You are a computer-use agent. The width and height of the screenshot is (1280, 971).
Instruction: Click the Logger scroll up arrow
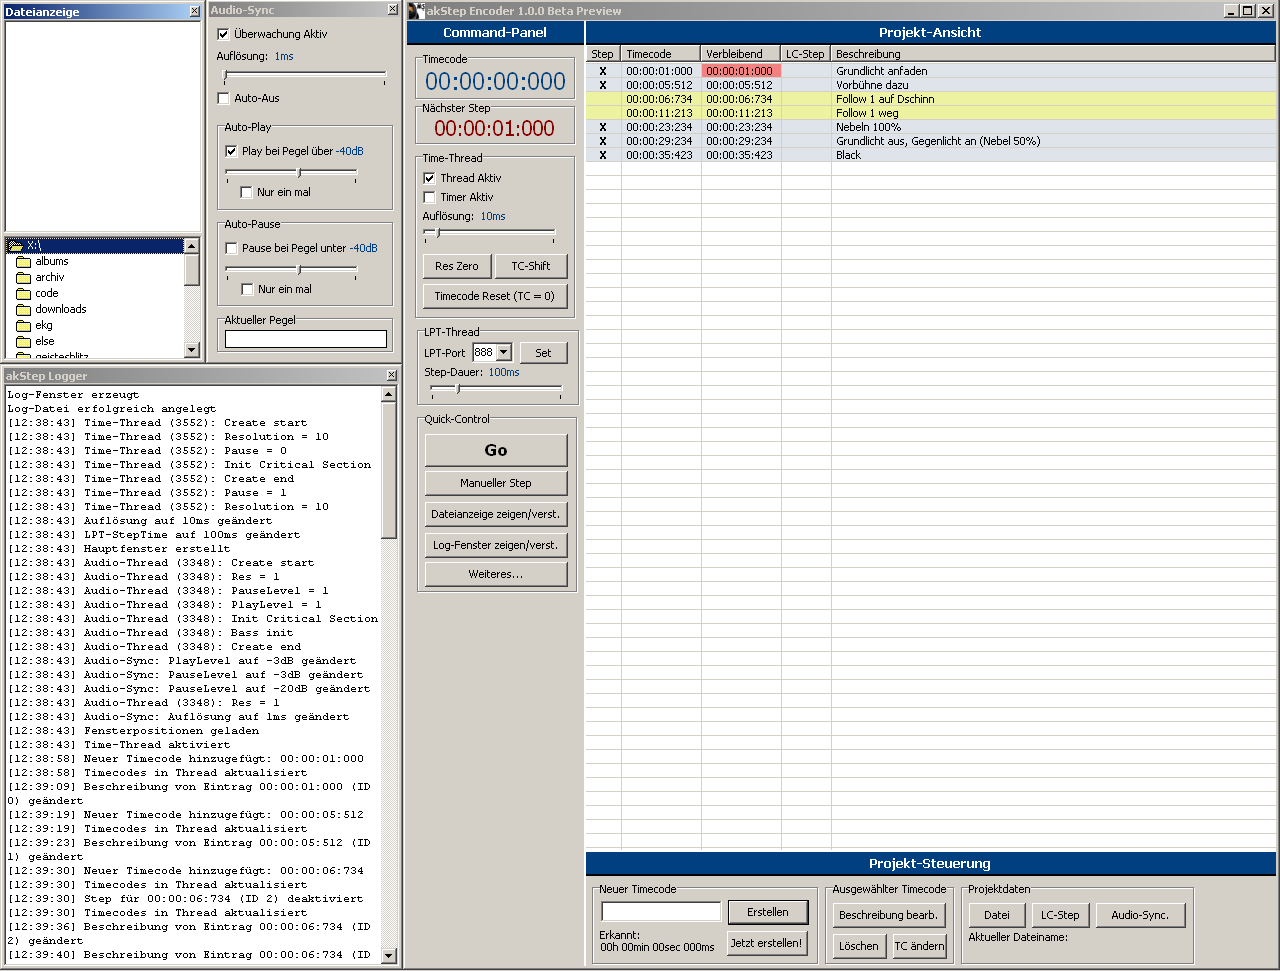(x=389, y=394)
